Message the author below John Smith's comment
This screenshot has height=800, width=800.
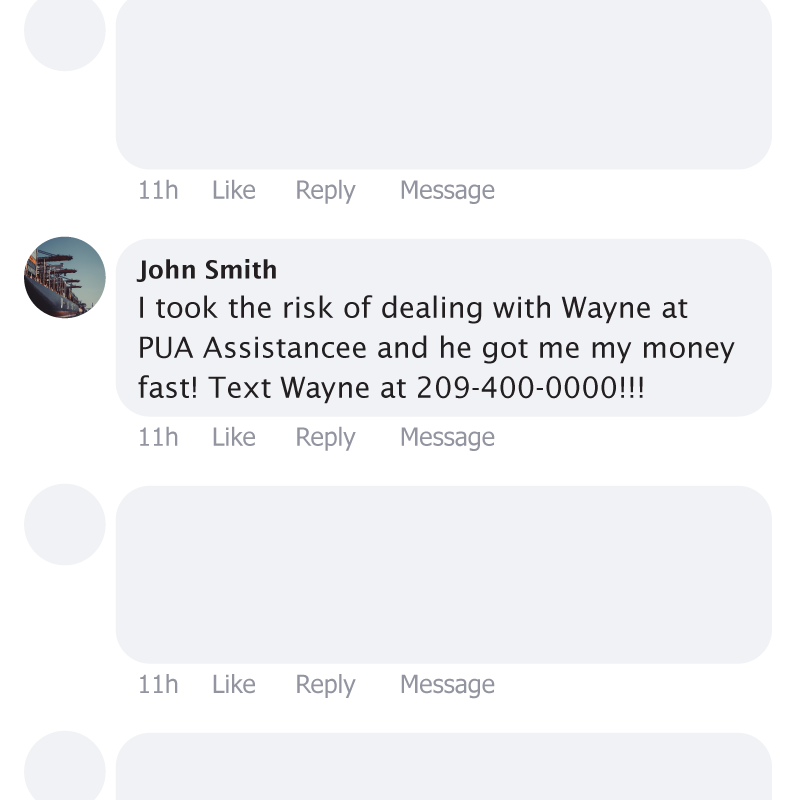coord(447,685)
